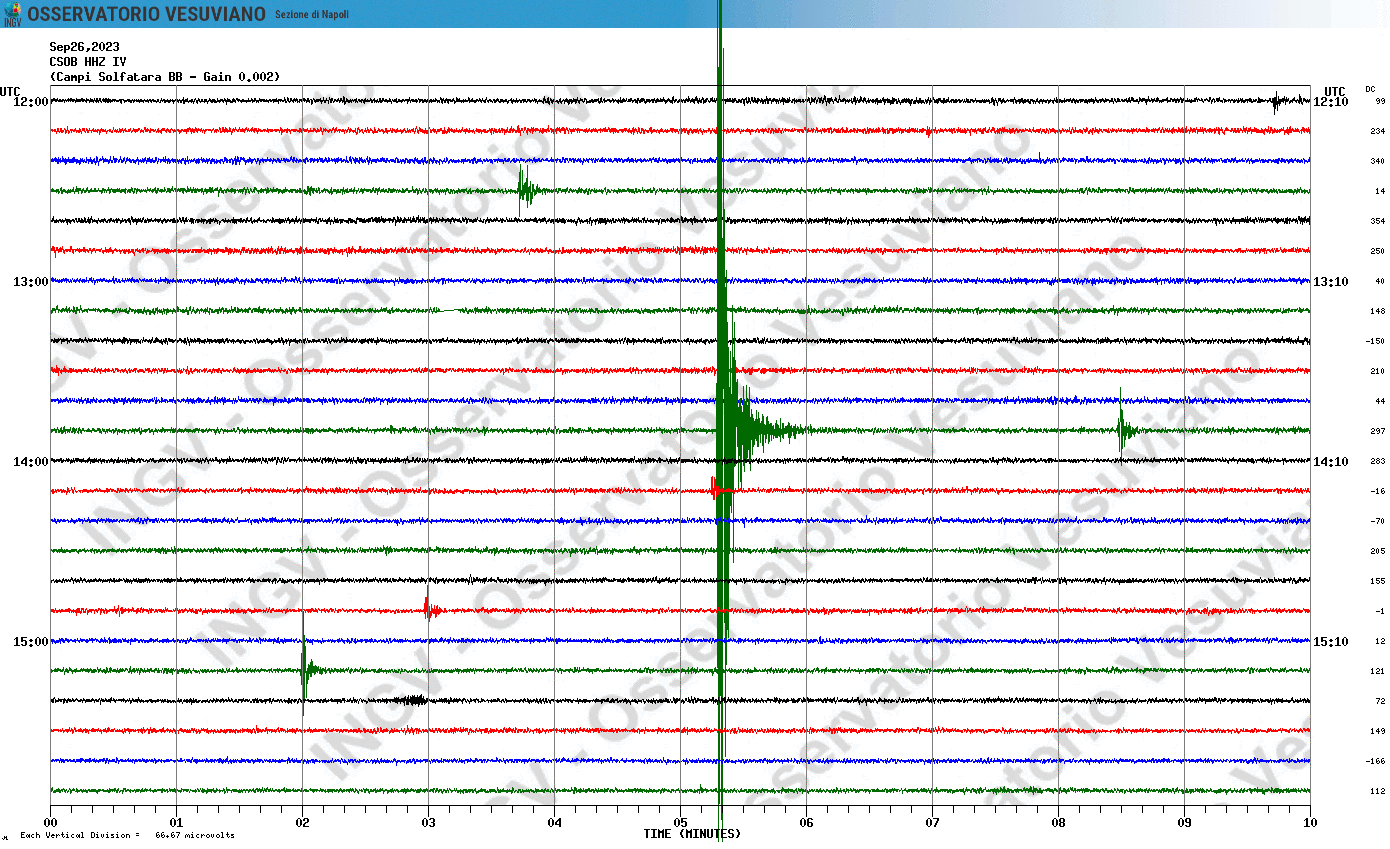1390x849 pixels.
Task: Click the DC value '210'
Action: click(x=1377, y=371)
